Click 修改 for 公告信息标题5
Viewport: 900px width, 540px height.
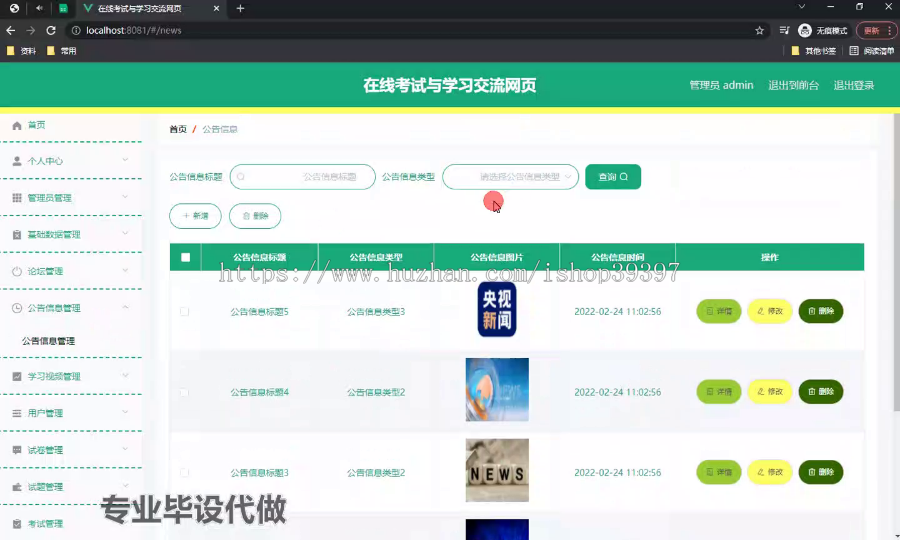(x=770, y=311)
